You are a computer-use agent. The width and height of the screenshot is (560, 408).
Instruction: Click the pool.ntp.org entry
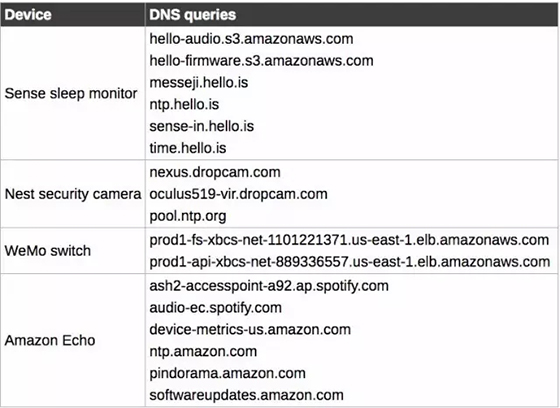click(x=188, y=216)
